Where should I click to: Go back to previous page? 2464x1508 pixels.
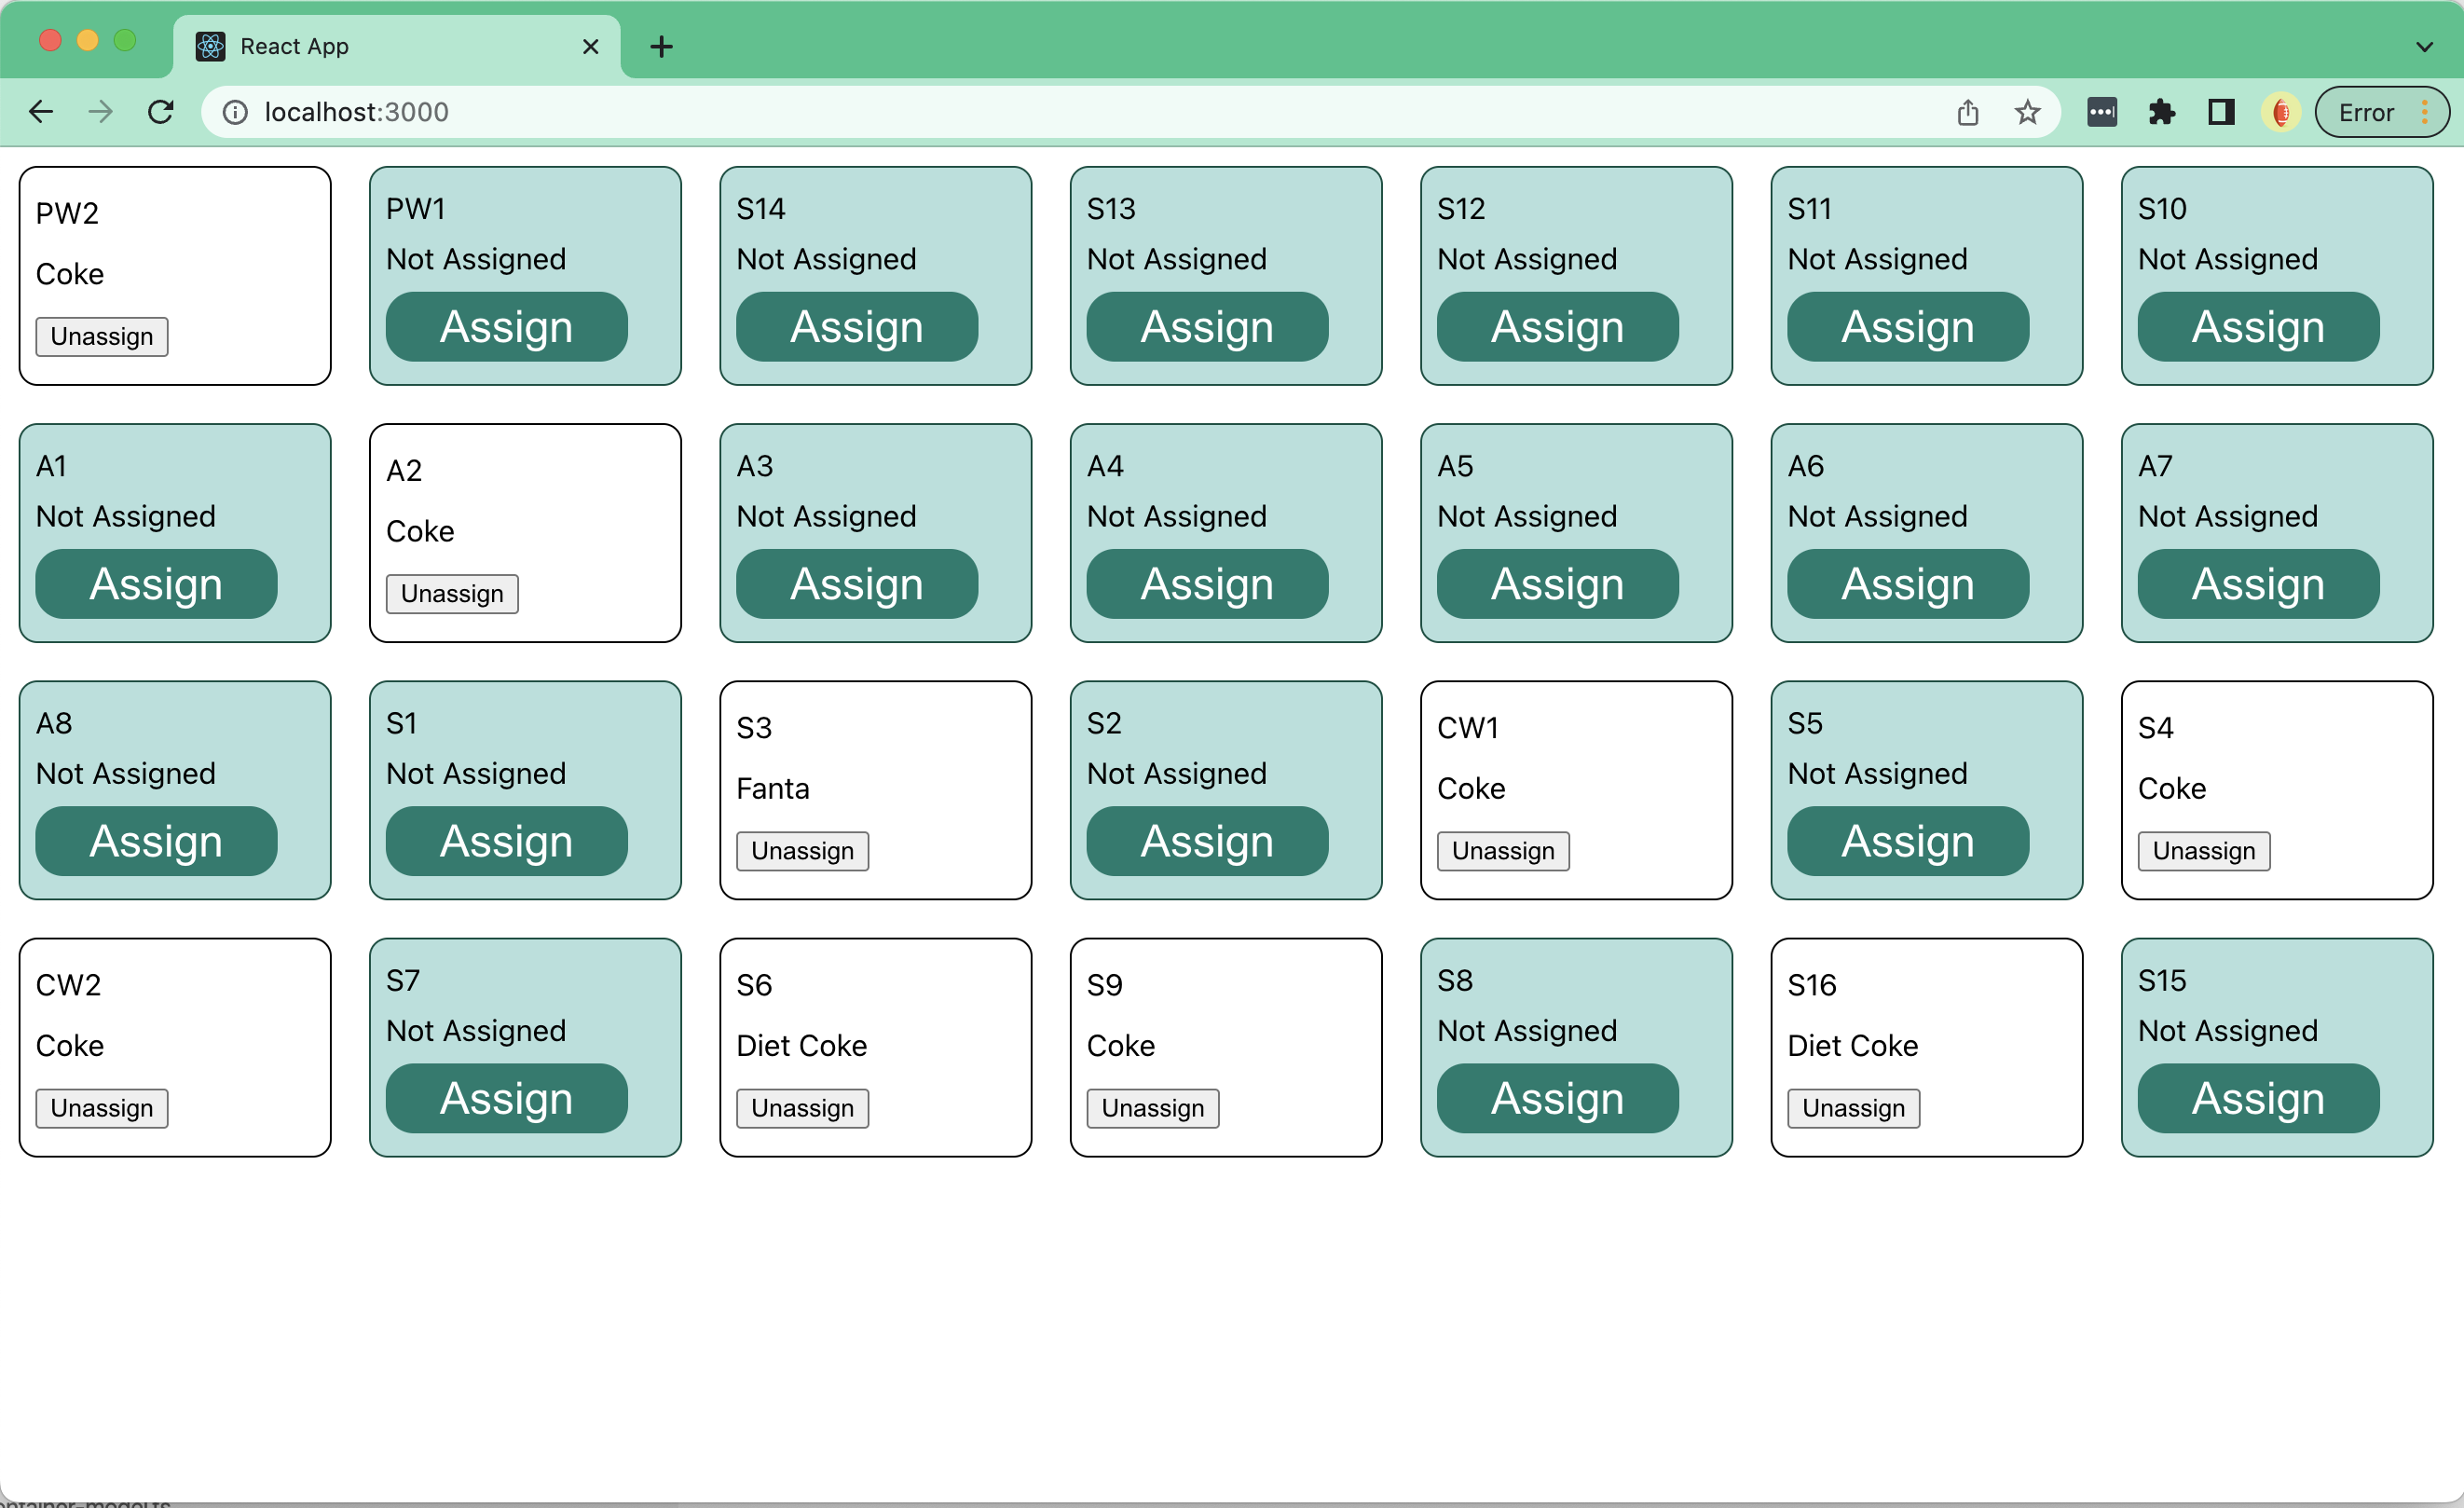pos(41,112)
